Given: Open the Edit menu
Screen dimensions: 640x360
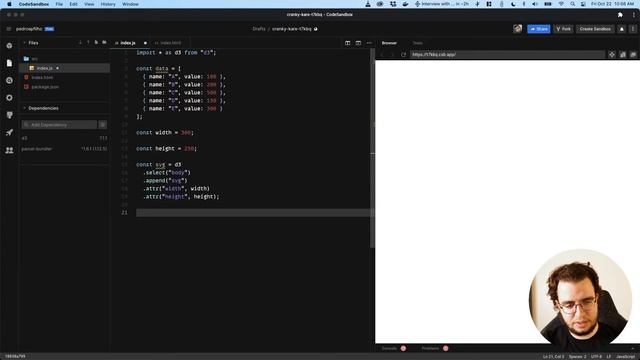Looking at the screenshot, I should point(73,4).
